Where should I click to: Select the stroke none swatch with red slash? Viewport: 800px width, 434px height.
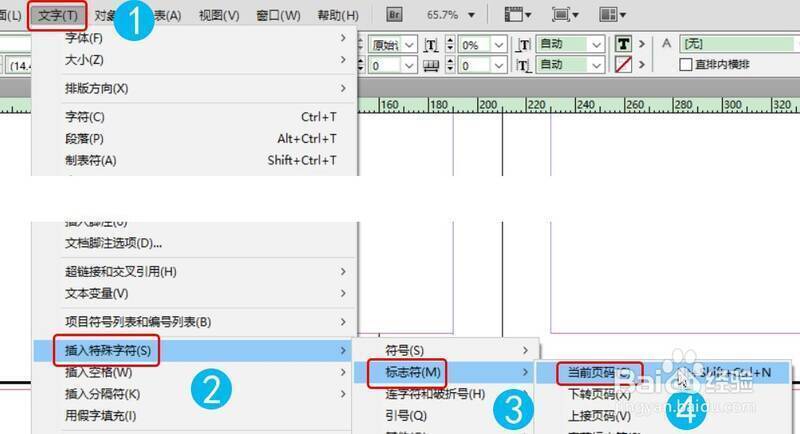[x=623, y=65]
